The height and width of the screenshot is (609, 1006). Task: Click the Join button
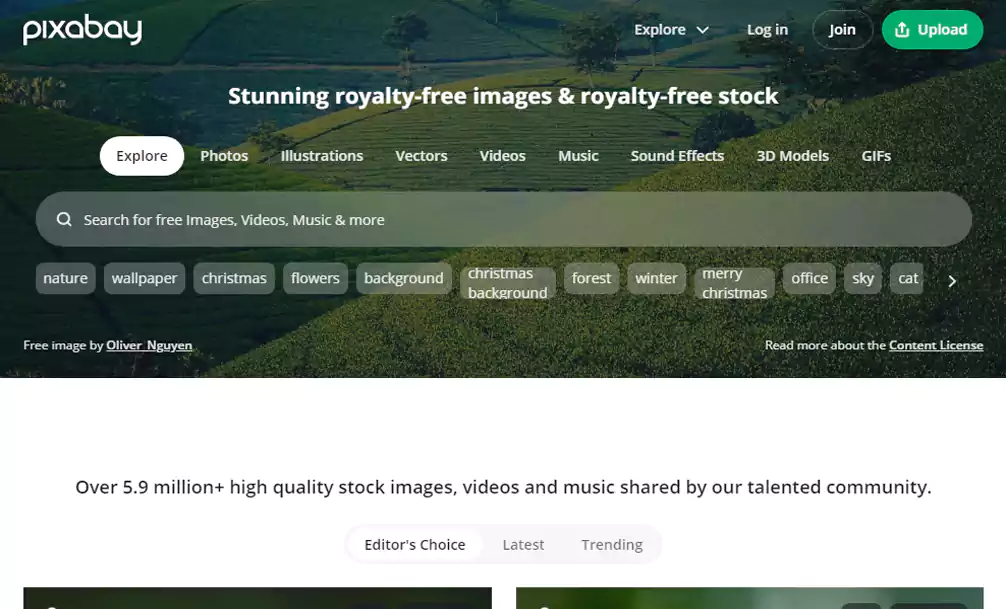pos(842,30)
